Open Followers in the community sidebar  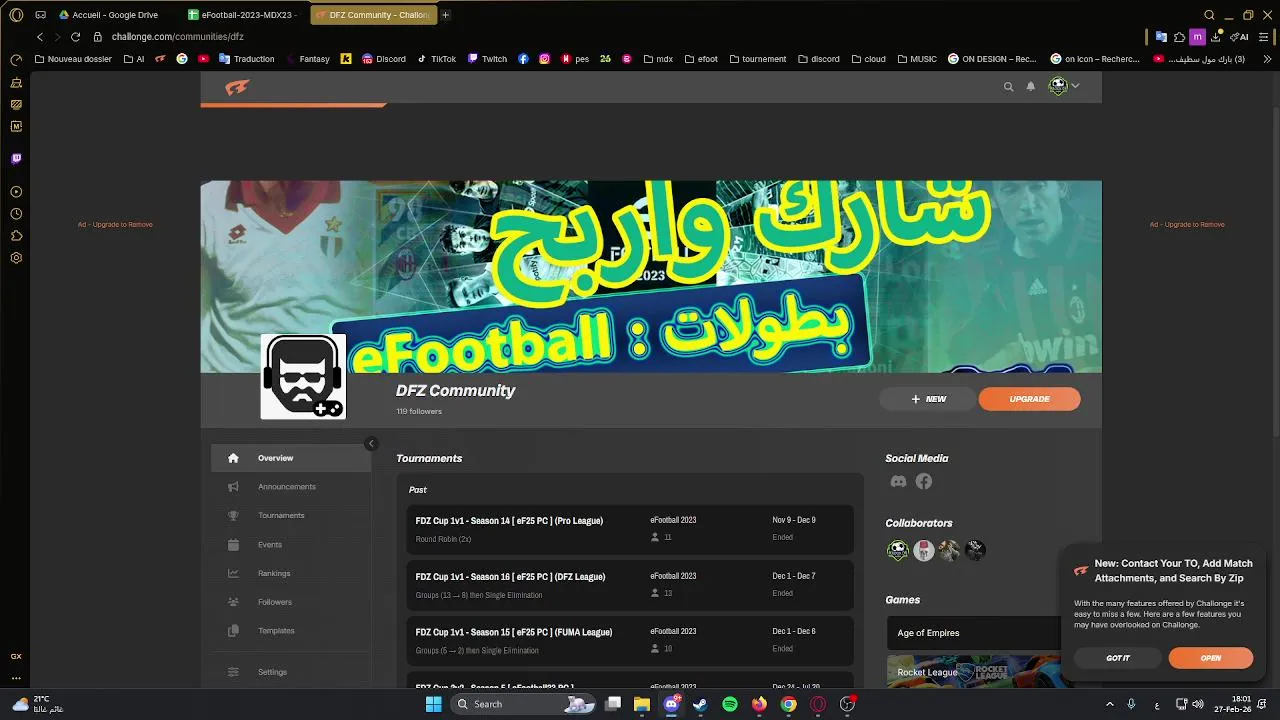tap(291, 602)
